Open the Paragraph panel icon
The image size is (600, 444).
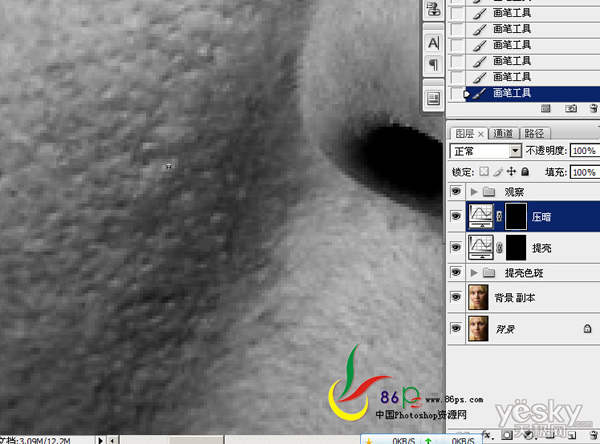point(433,64)
